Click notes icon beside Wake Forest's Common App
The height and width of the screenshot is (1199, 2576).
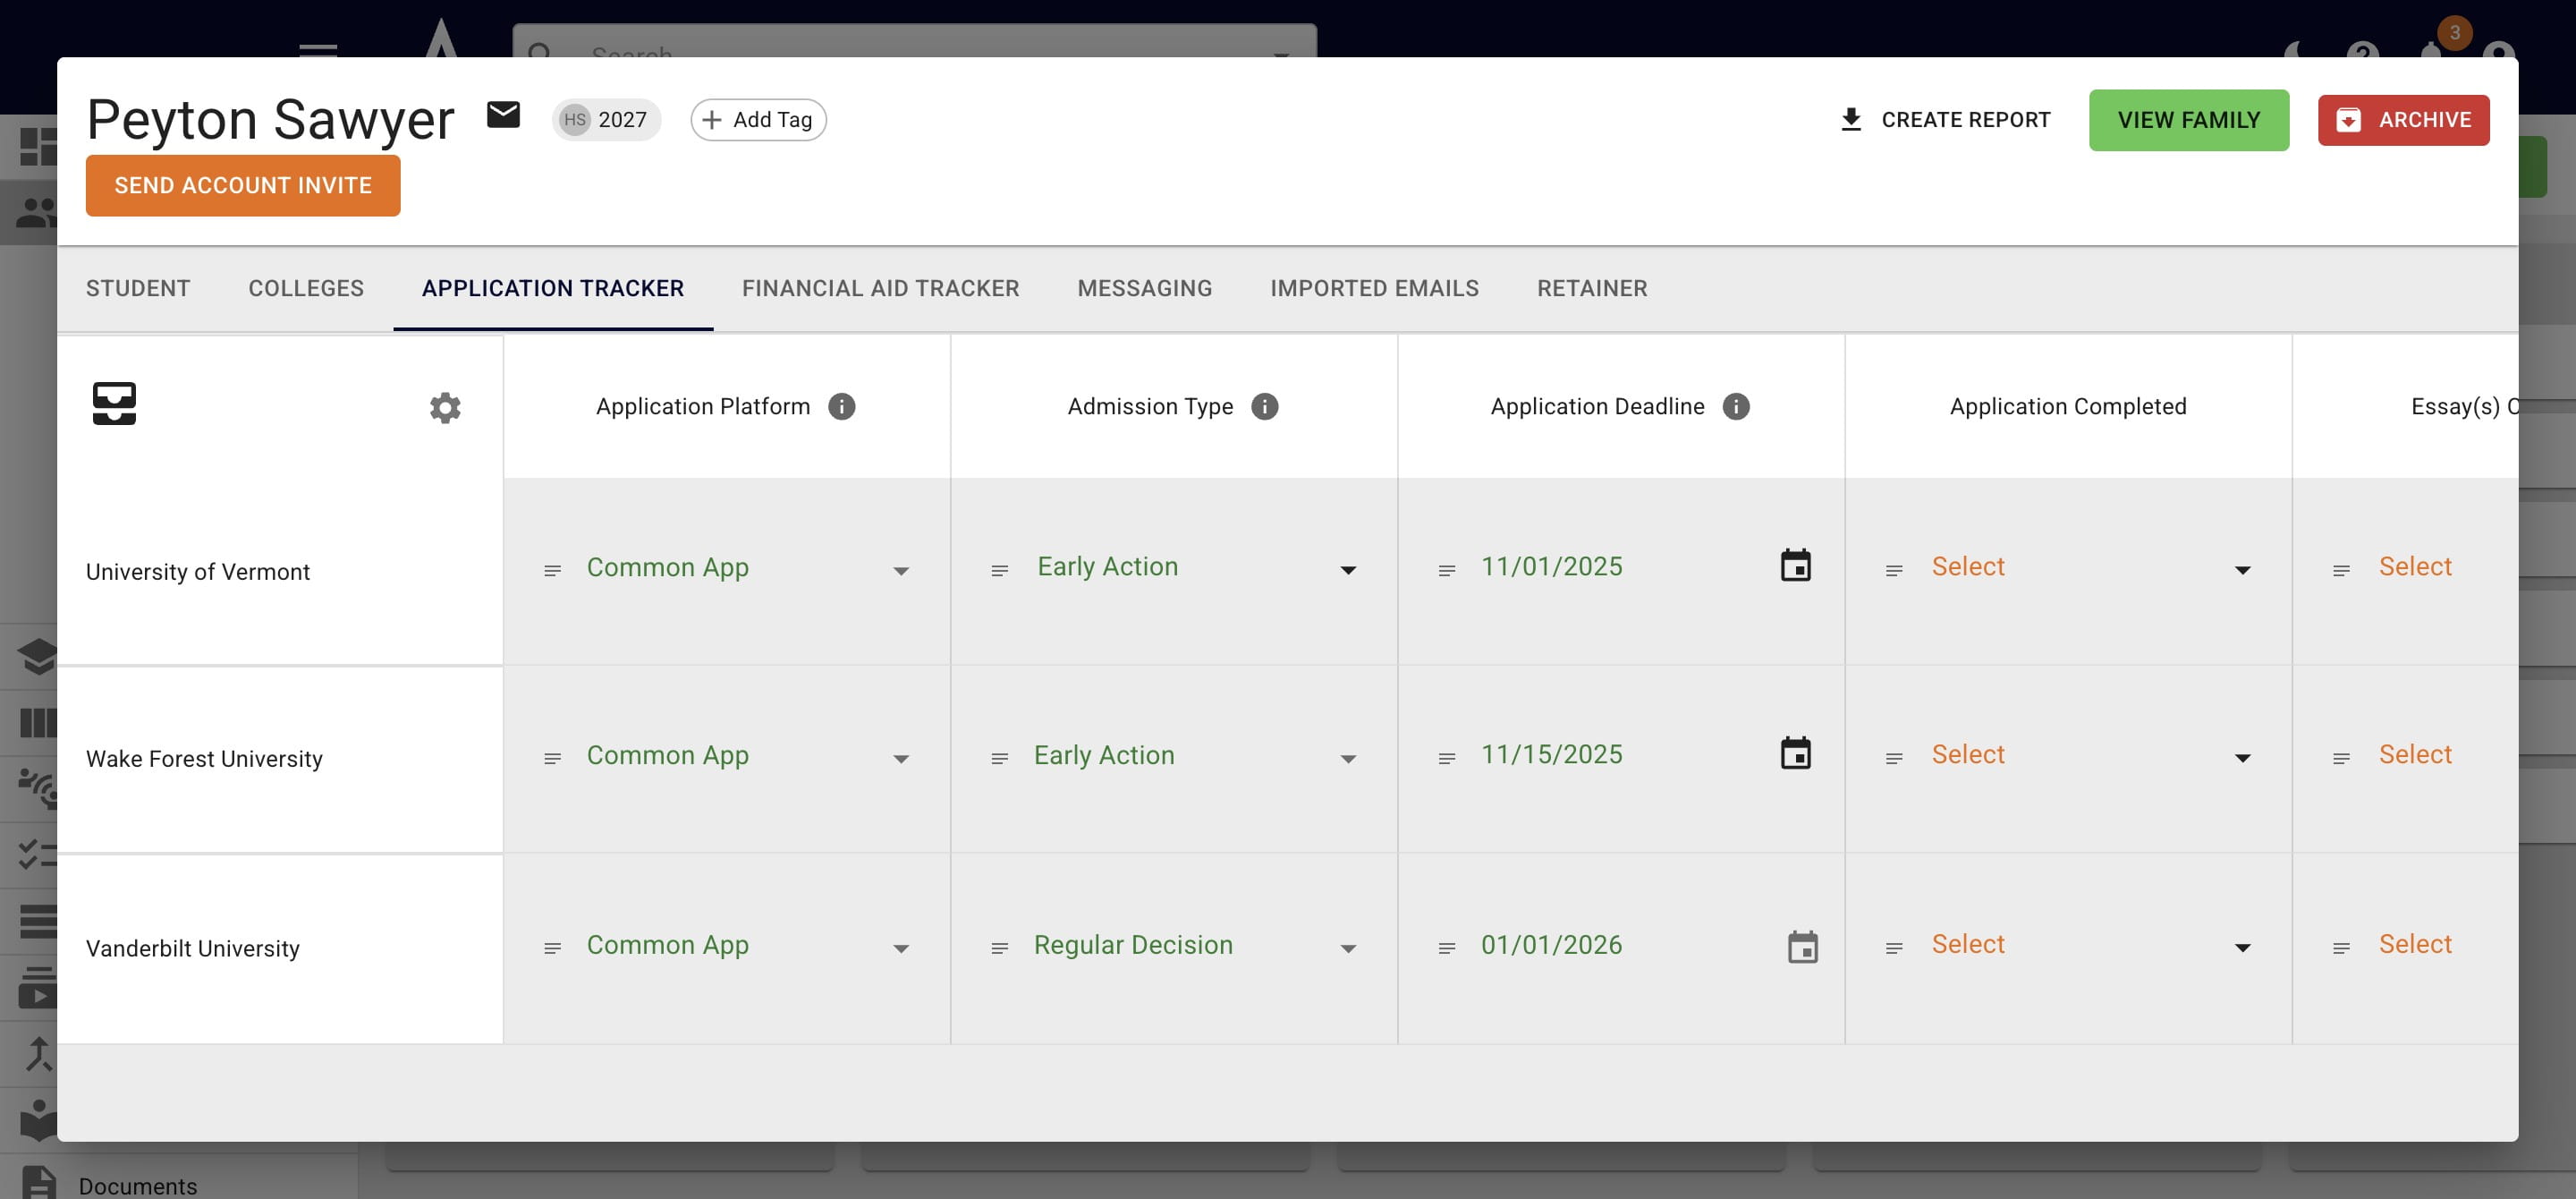pyautogui.click(x=552, y=758)
